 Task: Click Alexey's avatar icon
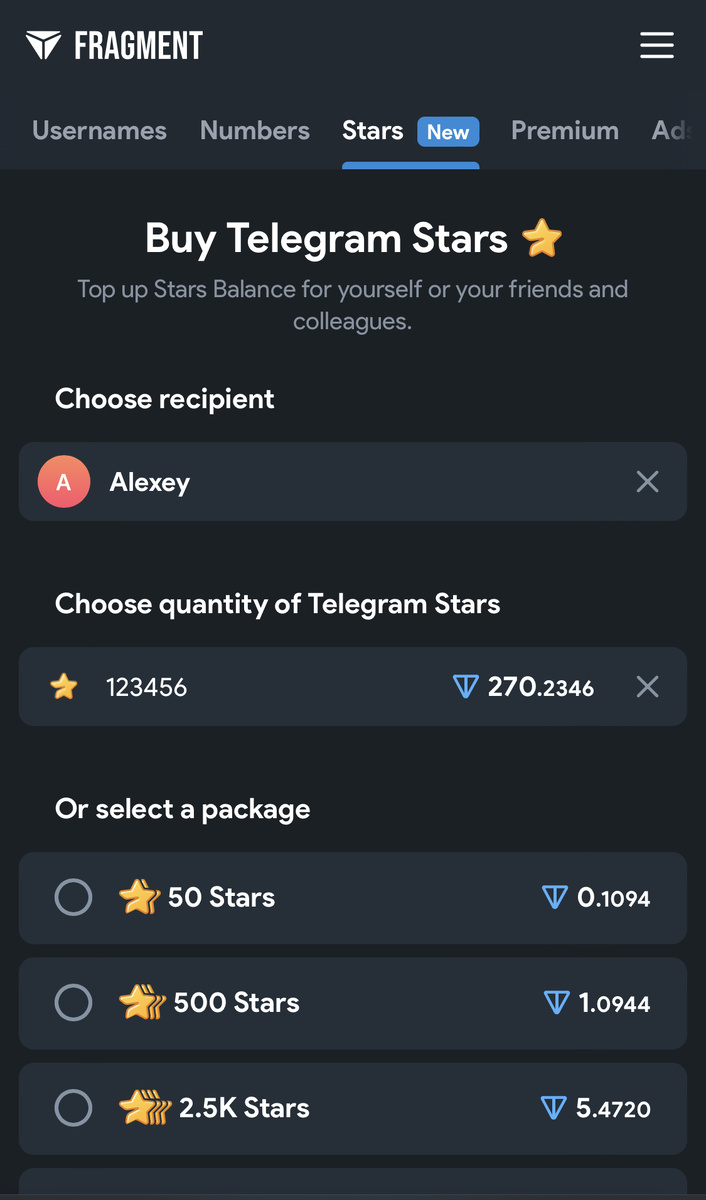(x=64, y=482)
